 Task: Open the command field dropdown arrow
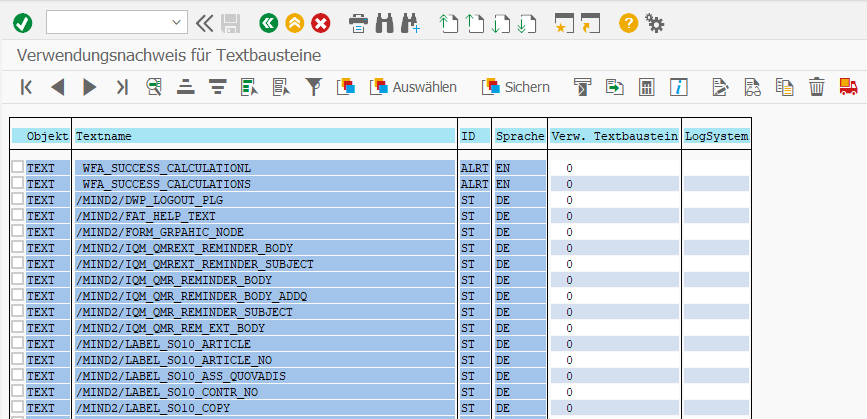tap(176, 23)
